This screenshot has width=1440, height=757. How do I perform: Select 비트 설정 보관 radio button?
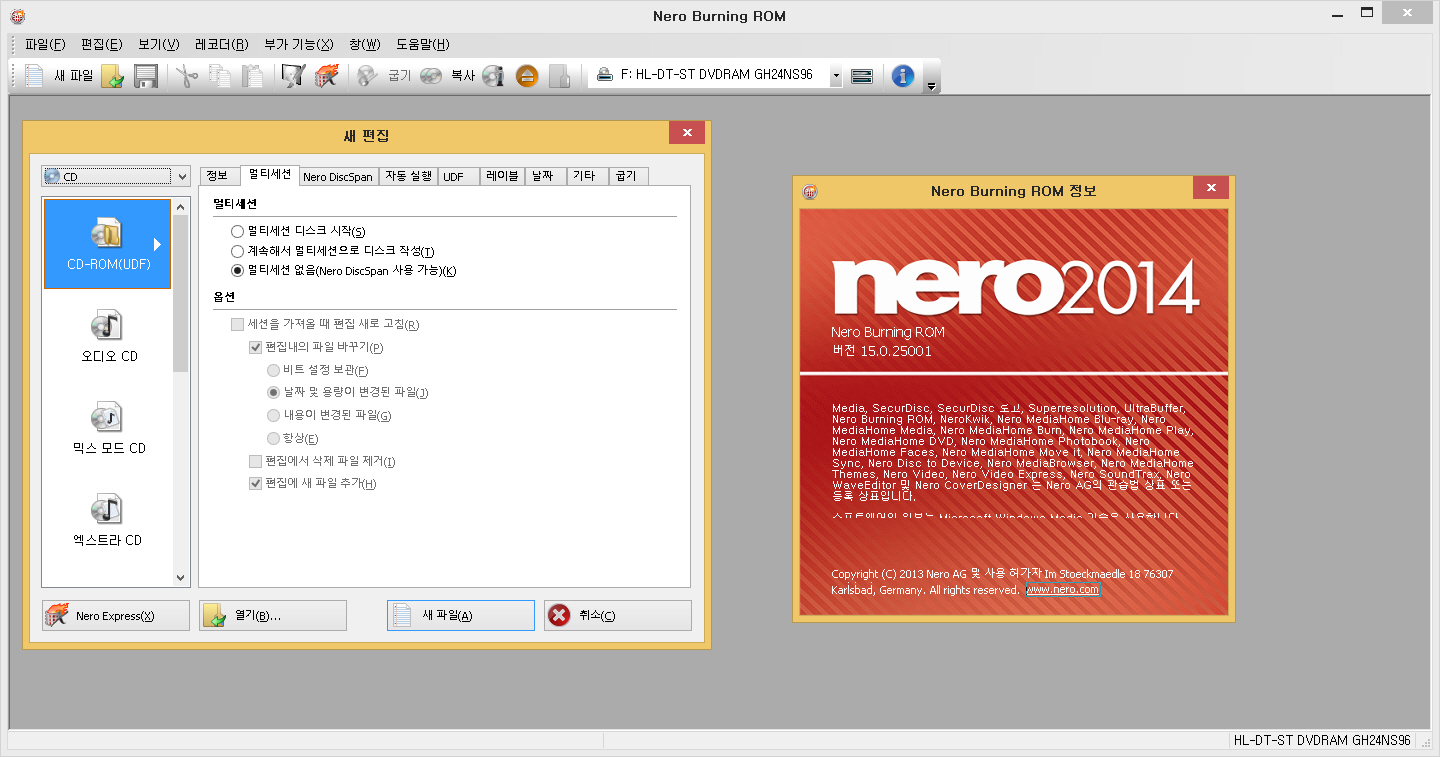coord(273,370)
